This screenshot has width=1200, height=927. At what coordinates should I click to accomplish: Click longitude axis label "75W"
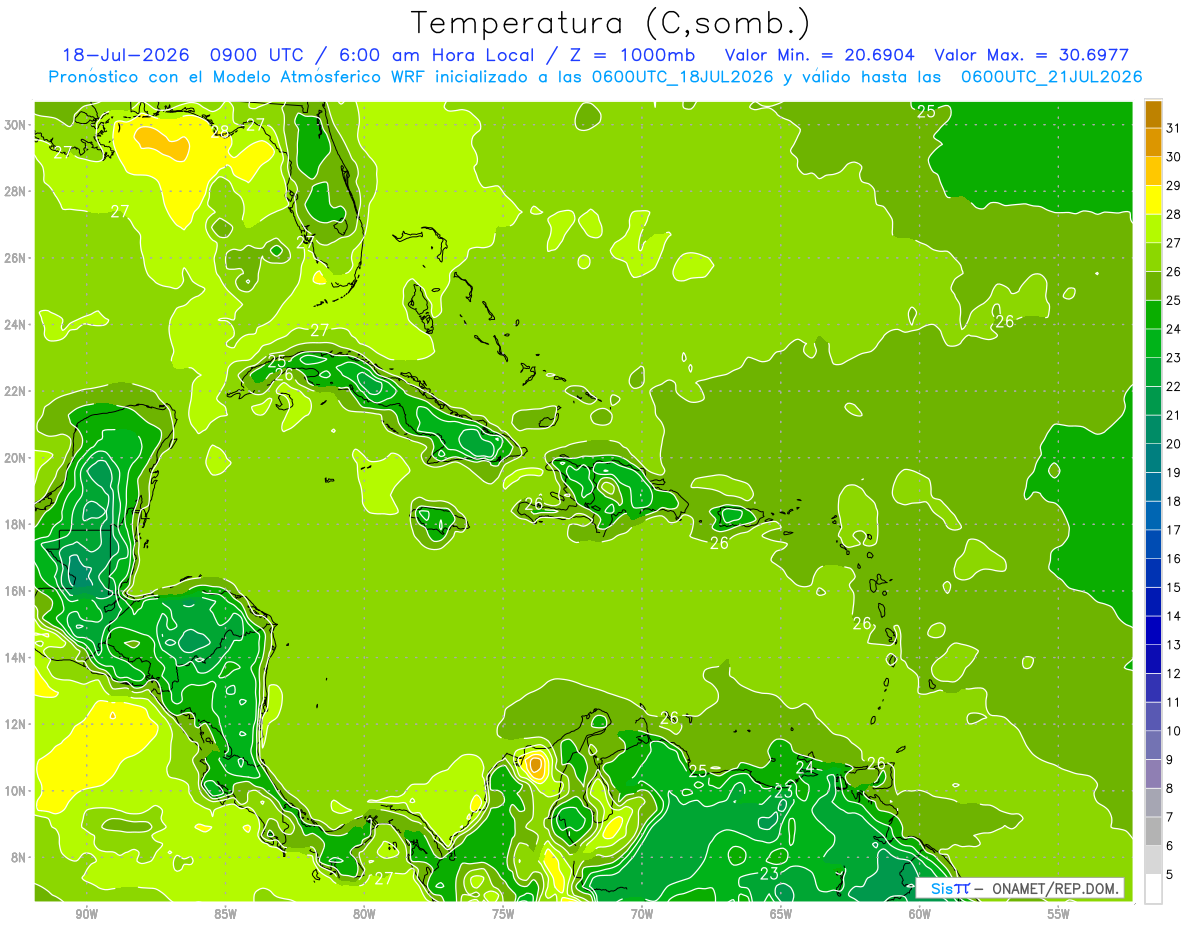[x=503, y=914]
